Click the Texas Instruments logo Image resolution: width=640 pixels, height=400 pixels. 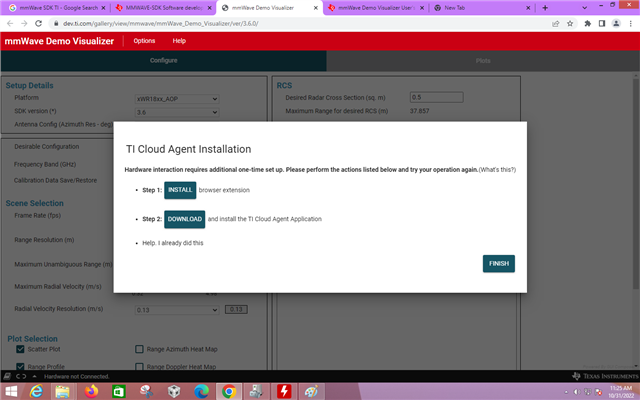[x=605, y=376]
